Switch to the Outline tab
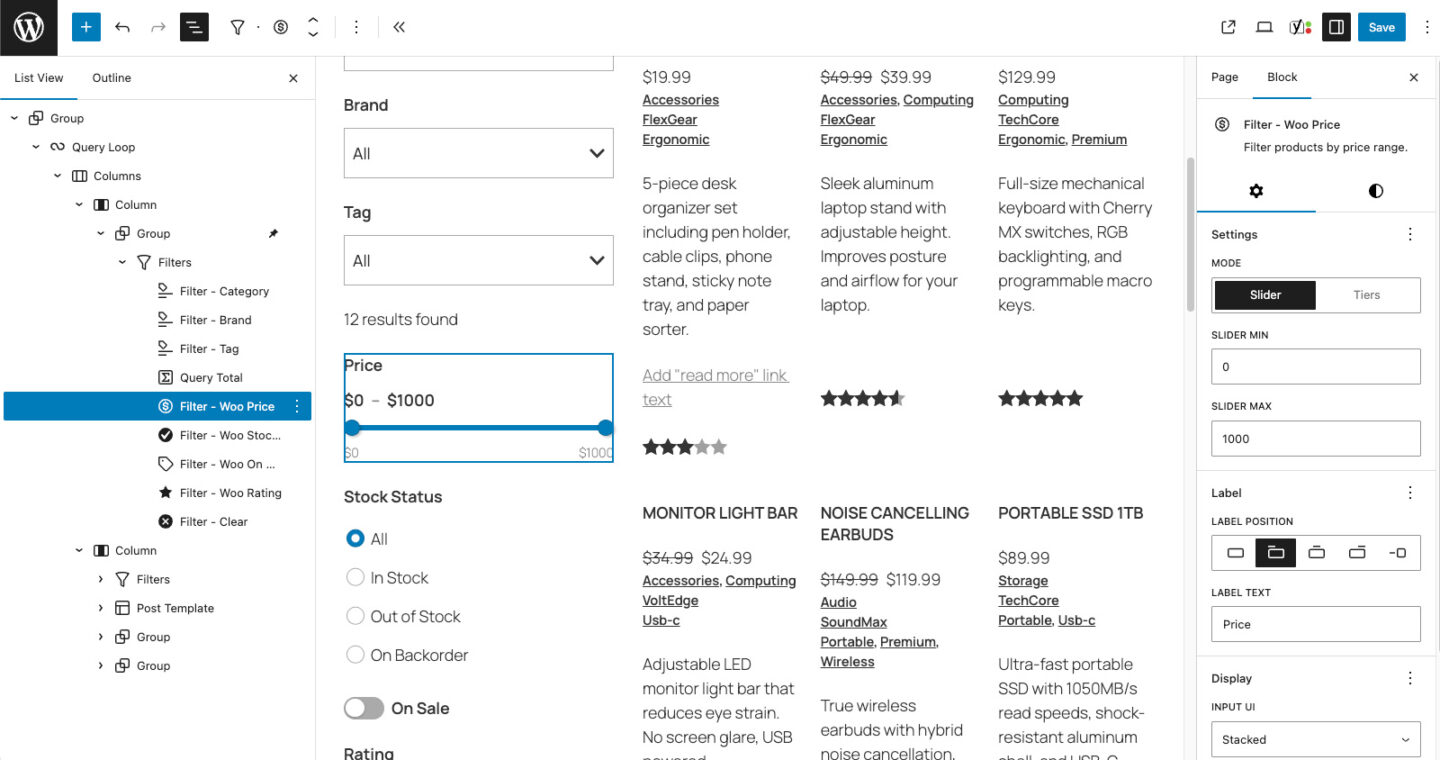Image resolution: width=1440 pixels, height=760 pixels. click(x=111, y=77)
